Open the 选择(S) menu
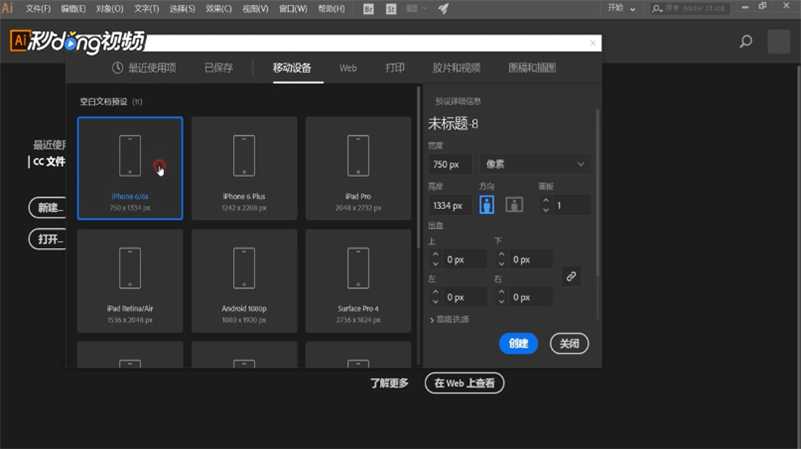Viewport: 801px width, 449px height. (x=182, y=9)
